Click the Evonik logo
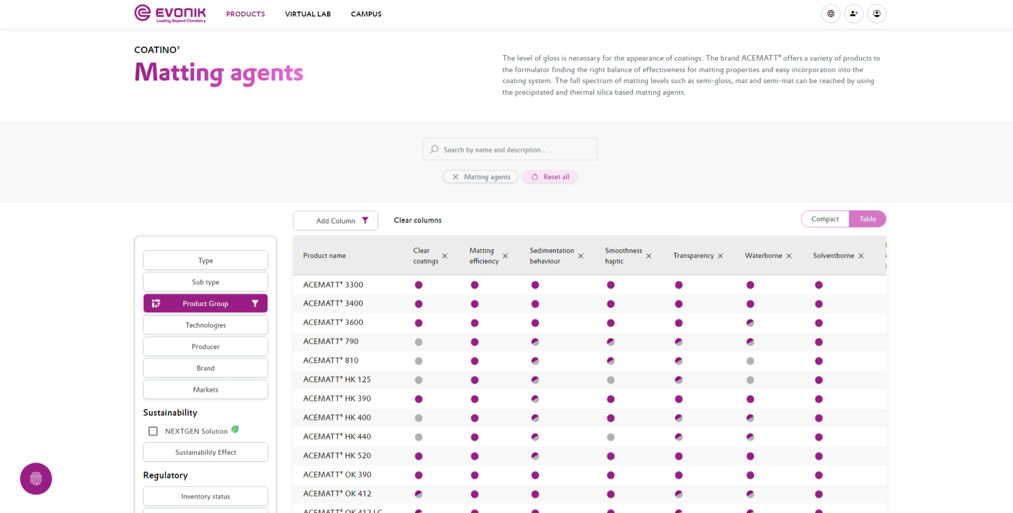1013x513 pixels. tap(170, 13)
